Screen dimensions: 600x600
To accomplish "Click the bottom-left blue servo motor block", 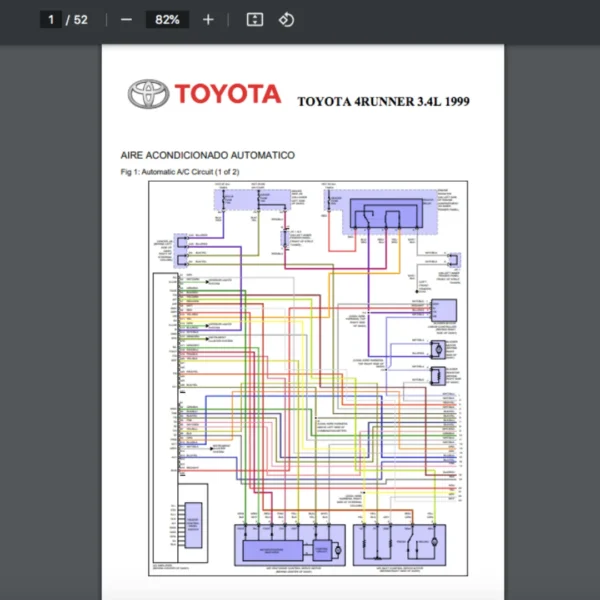I will point(288,545).
